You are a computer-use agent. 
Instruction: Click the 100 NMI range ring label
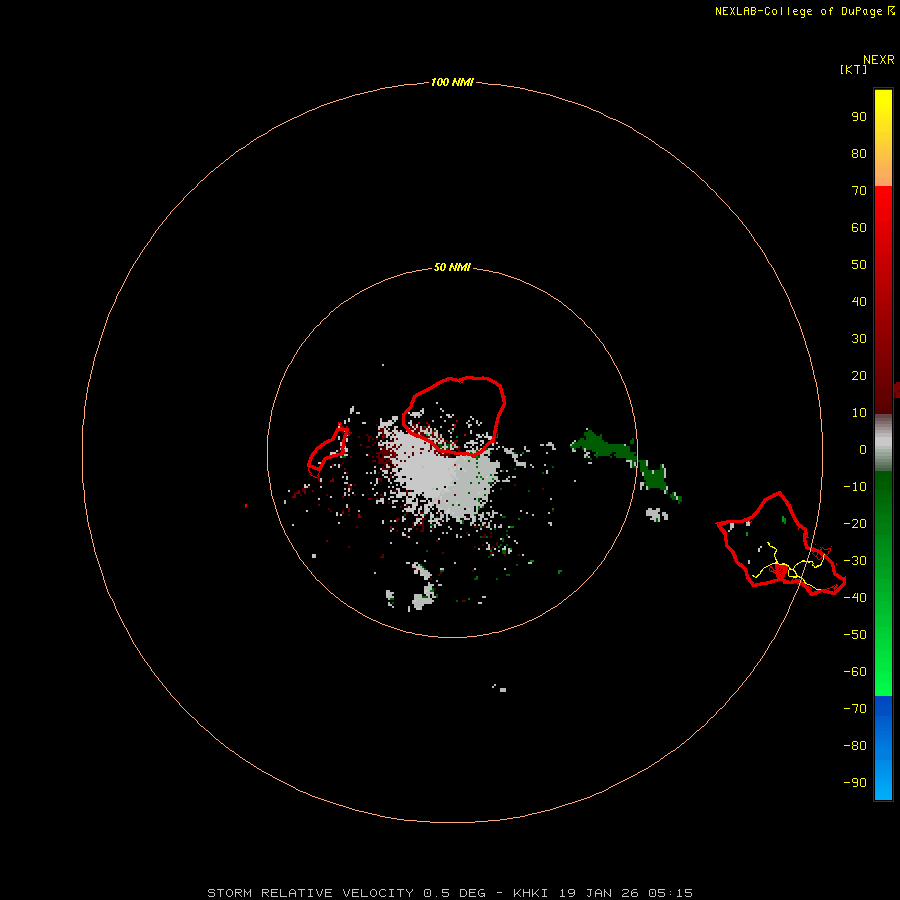452,82
